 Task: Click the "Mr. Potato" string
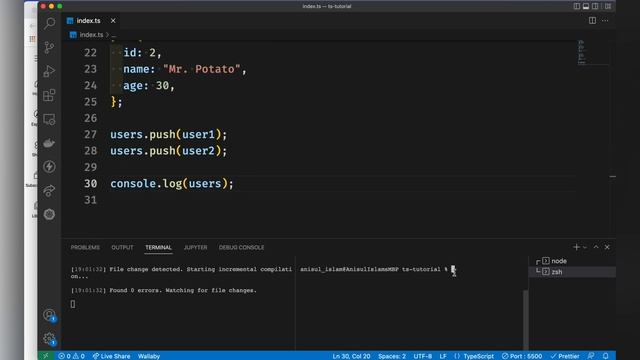pyautogui.click(x=202, y=69)
